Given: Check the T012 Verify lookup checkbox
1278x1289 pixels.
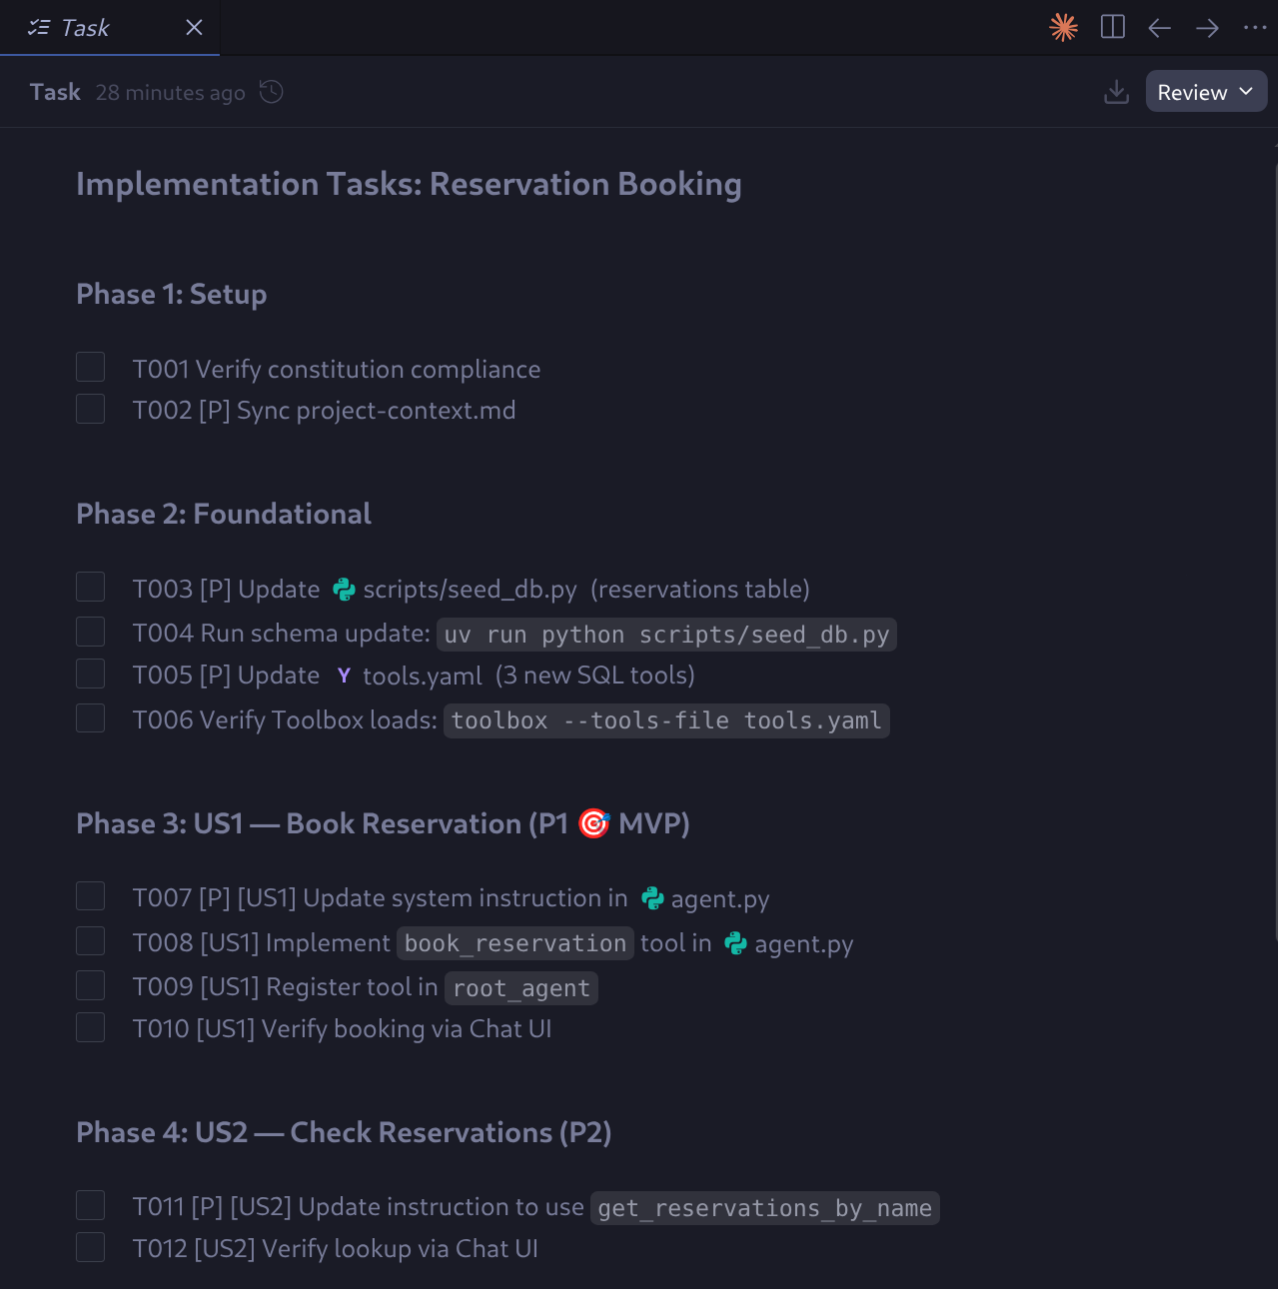Looking at the screenshot, I should click(90, 1247).
